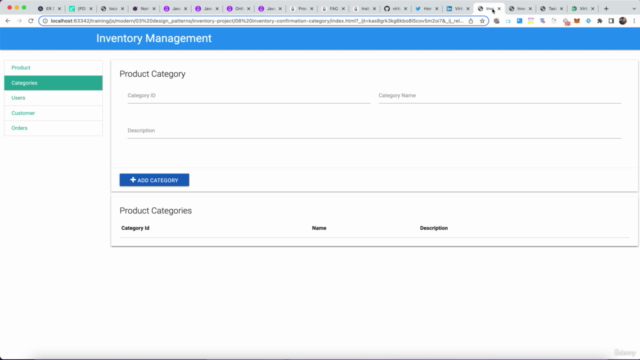Close the Twitter Home tab

tap(436, 9)
